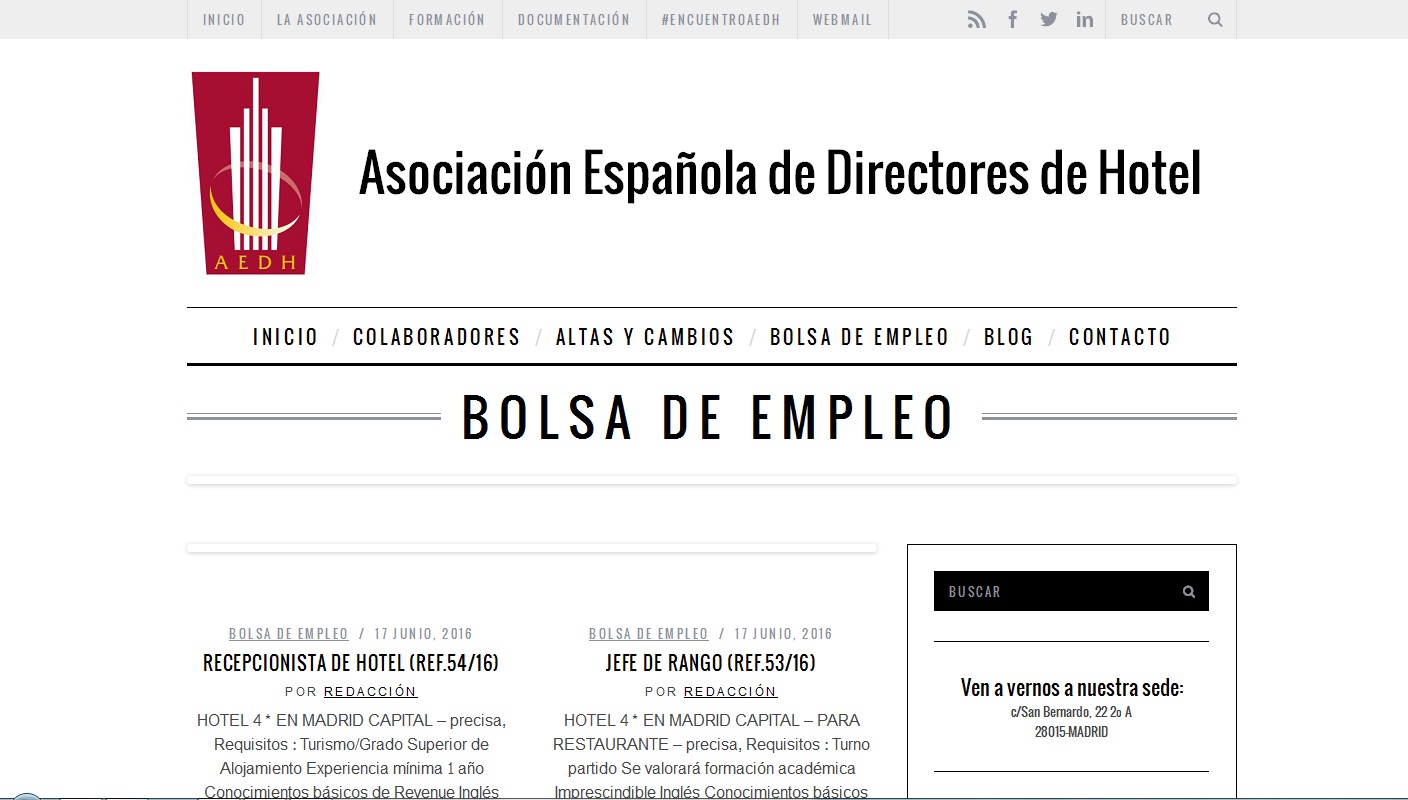Open Documentación in the top menu

(574, 20)
